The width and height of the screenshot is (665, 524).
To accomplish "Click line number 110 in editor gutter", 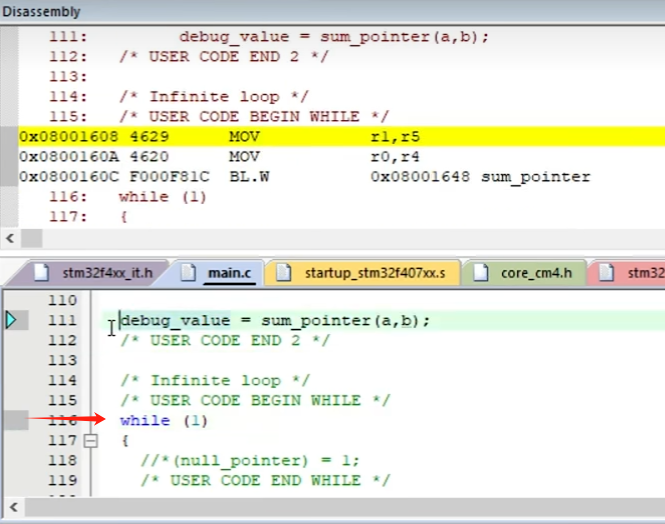I will (x=62, y=300).
